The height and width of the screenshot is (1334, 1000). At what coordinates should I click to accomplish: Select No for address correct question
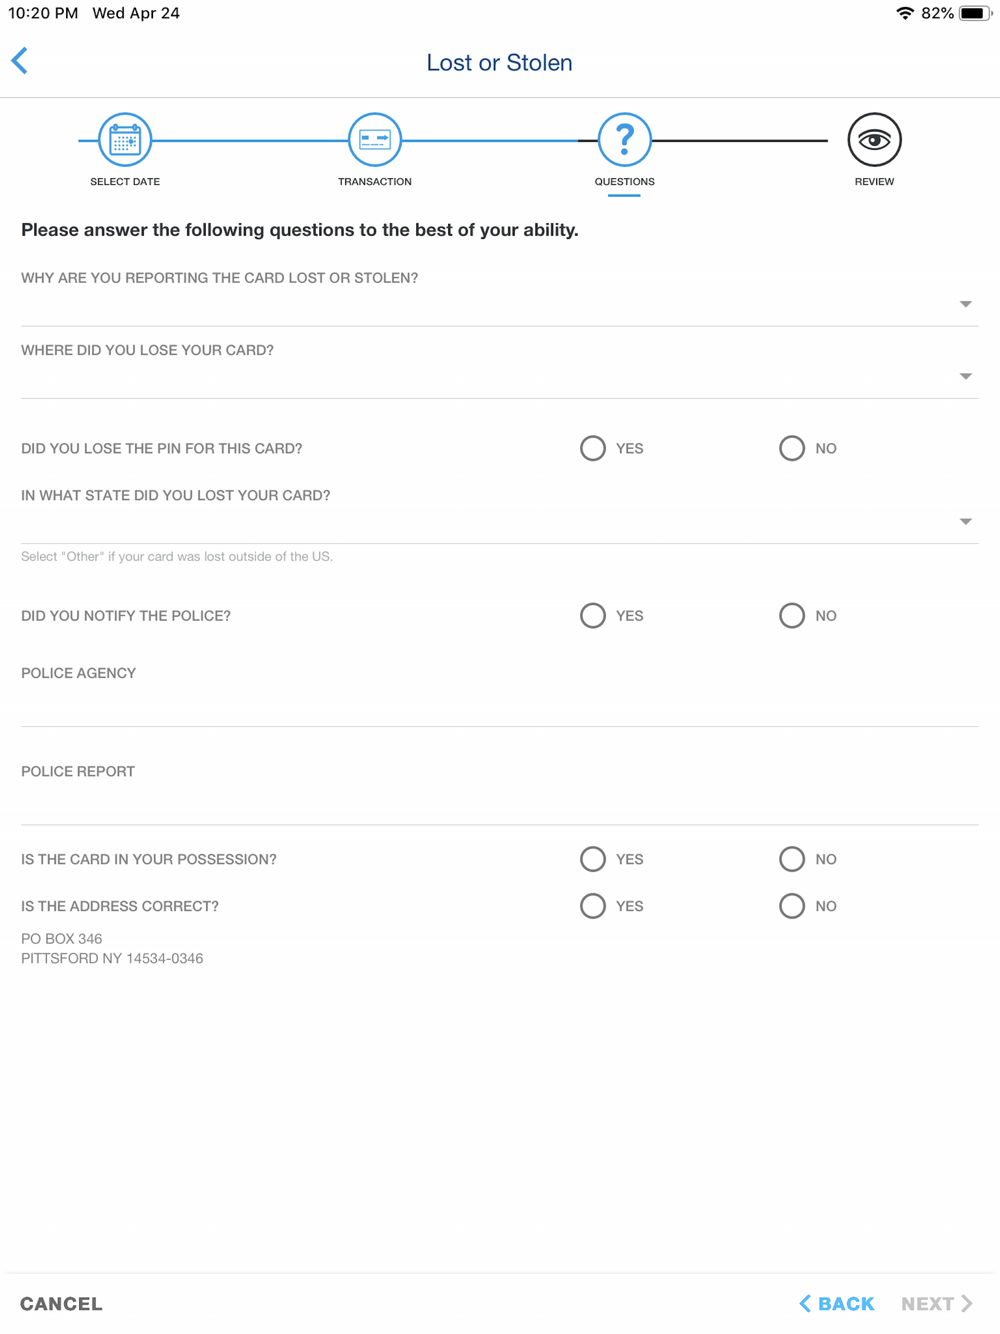792,906
